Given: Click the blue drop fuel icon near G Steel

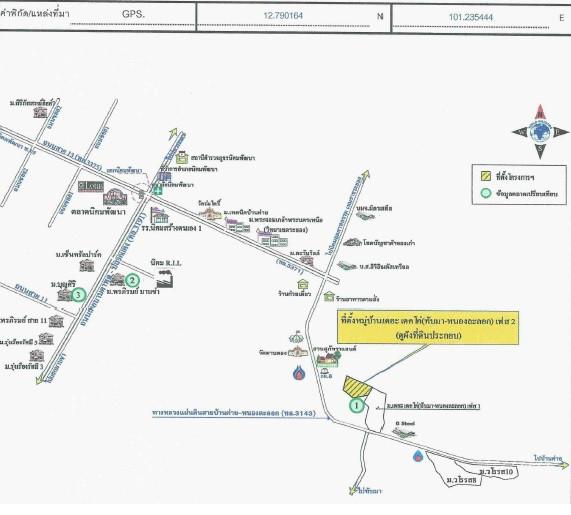Looking at the screenshot, I should [418, 455].
